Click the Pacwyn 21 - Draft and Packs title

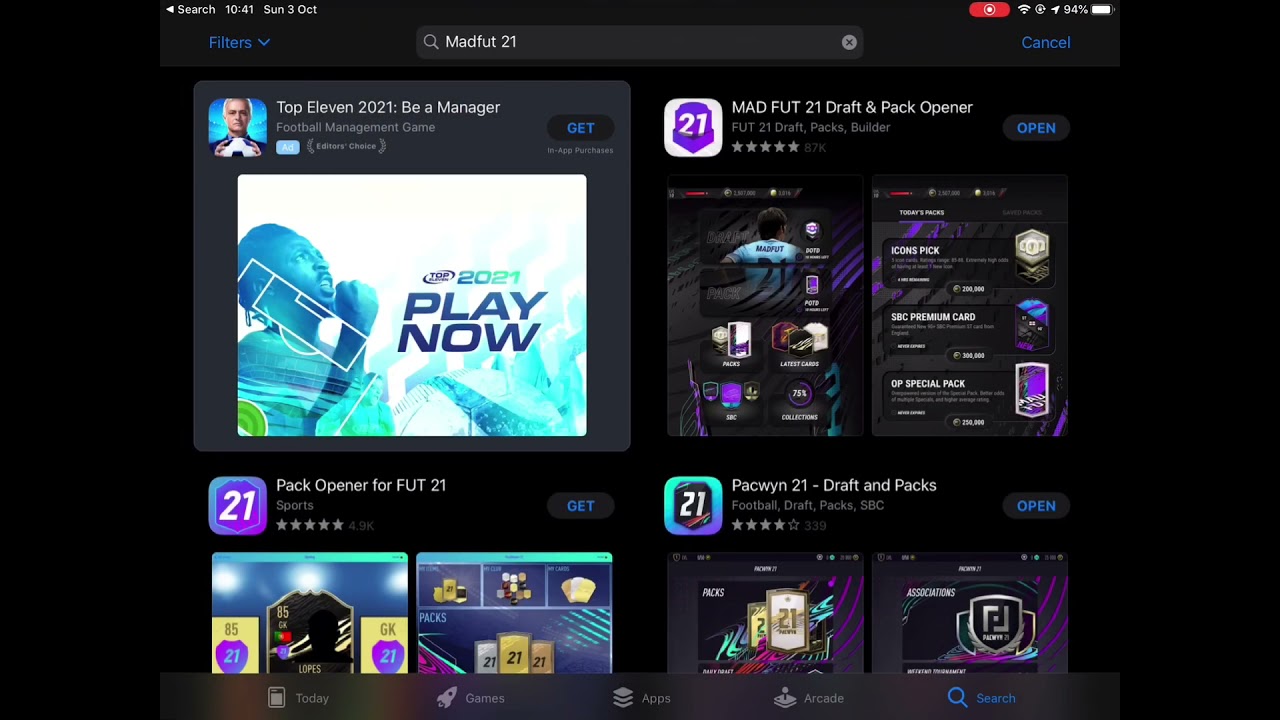(x=834, y=485)
